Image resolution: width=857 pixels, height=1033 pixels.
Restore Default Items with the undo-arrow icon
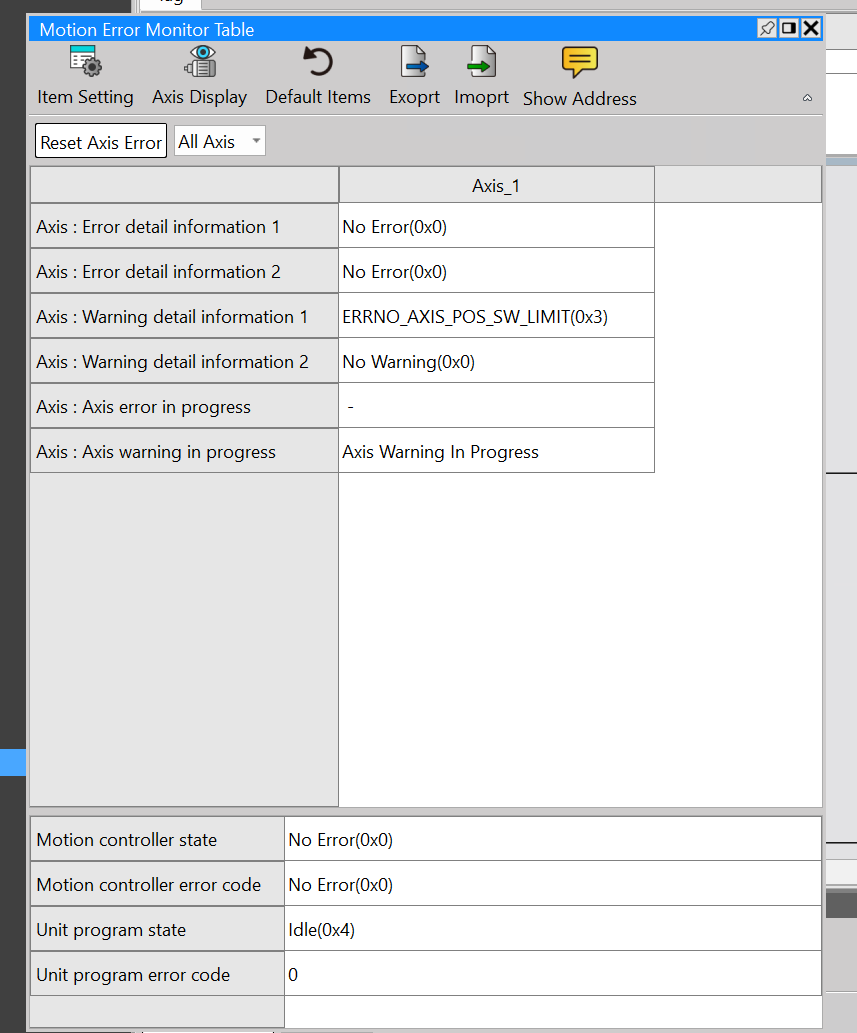click(317, 64)
